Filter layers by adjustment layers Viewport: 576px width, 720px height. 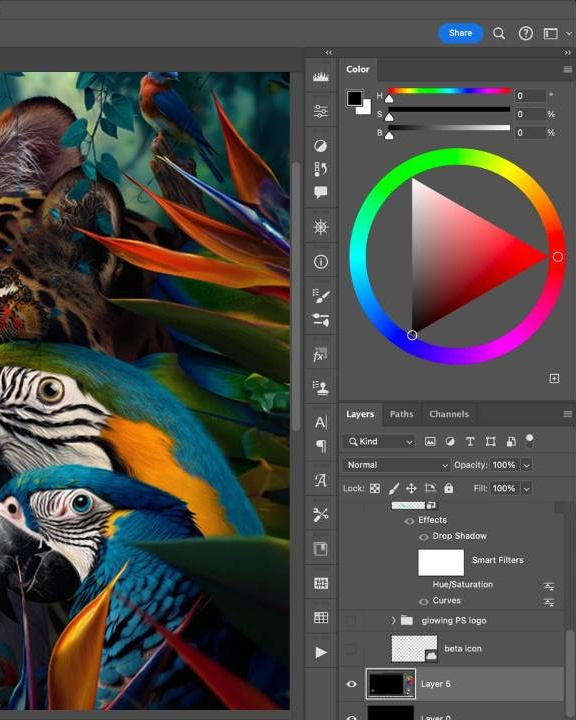tap(450, 442)
